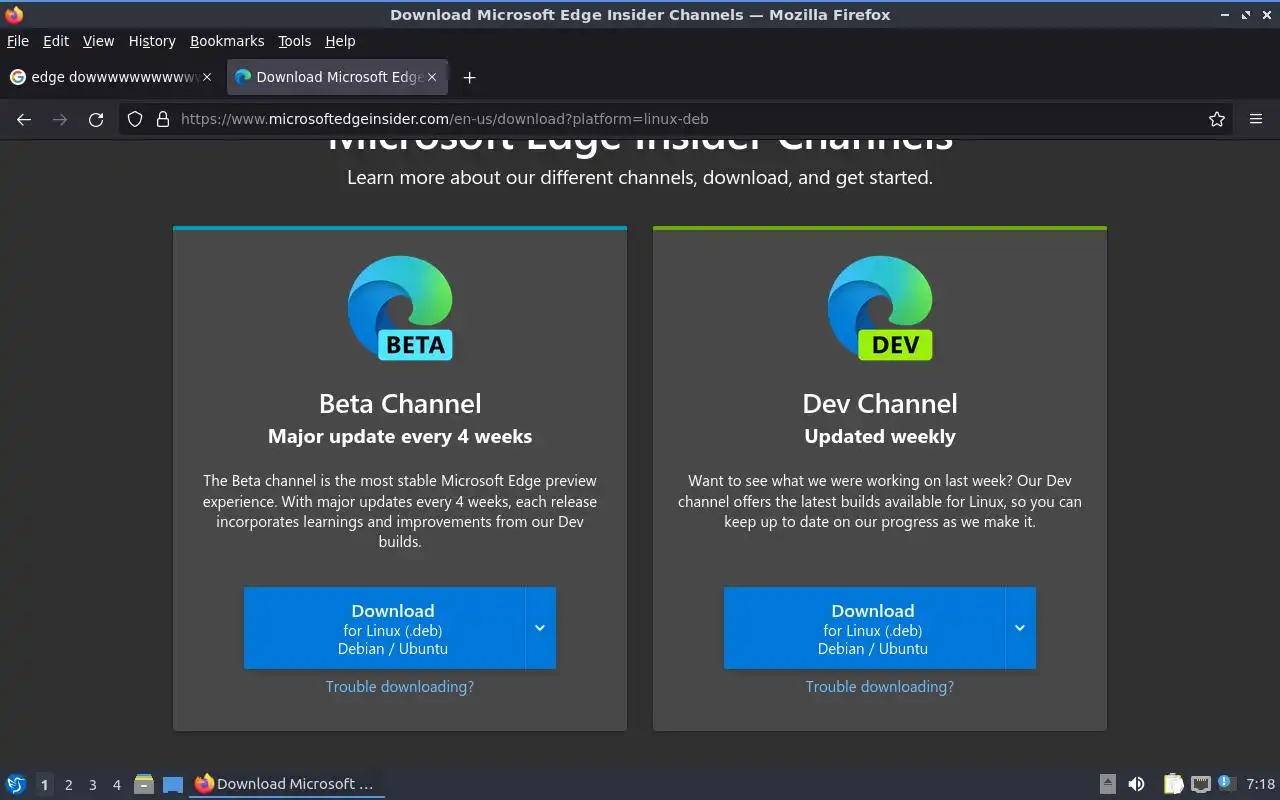Open Beta channel 'Trouble downloading?' link
1280x800 pixels.
point(400,687)
